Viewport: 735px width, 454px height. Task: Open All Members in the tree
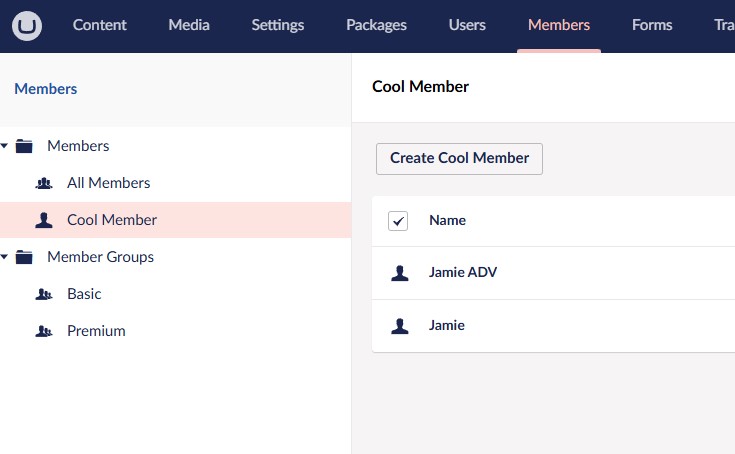click(x=109, y=183)
